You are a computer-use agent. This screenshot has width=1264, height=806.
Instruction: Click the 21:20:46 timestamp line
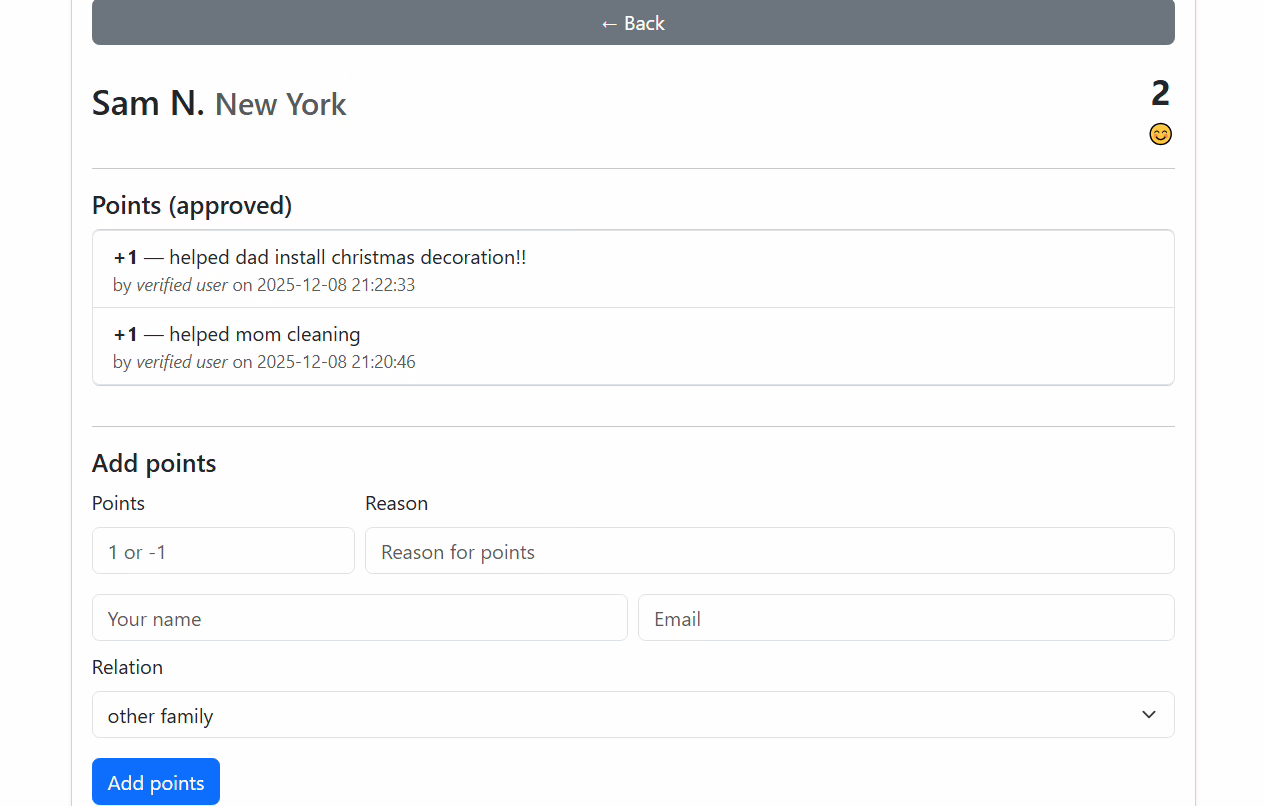[x=264, y=362]
